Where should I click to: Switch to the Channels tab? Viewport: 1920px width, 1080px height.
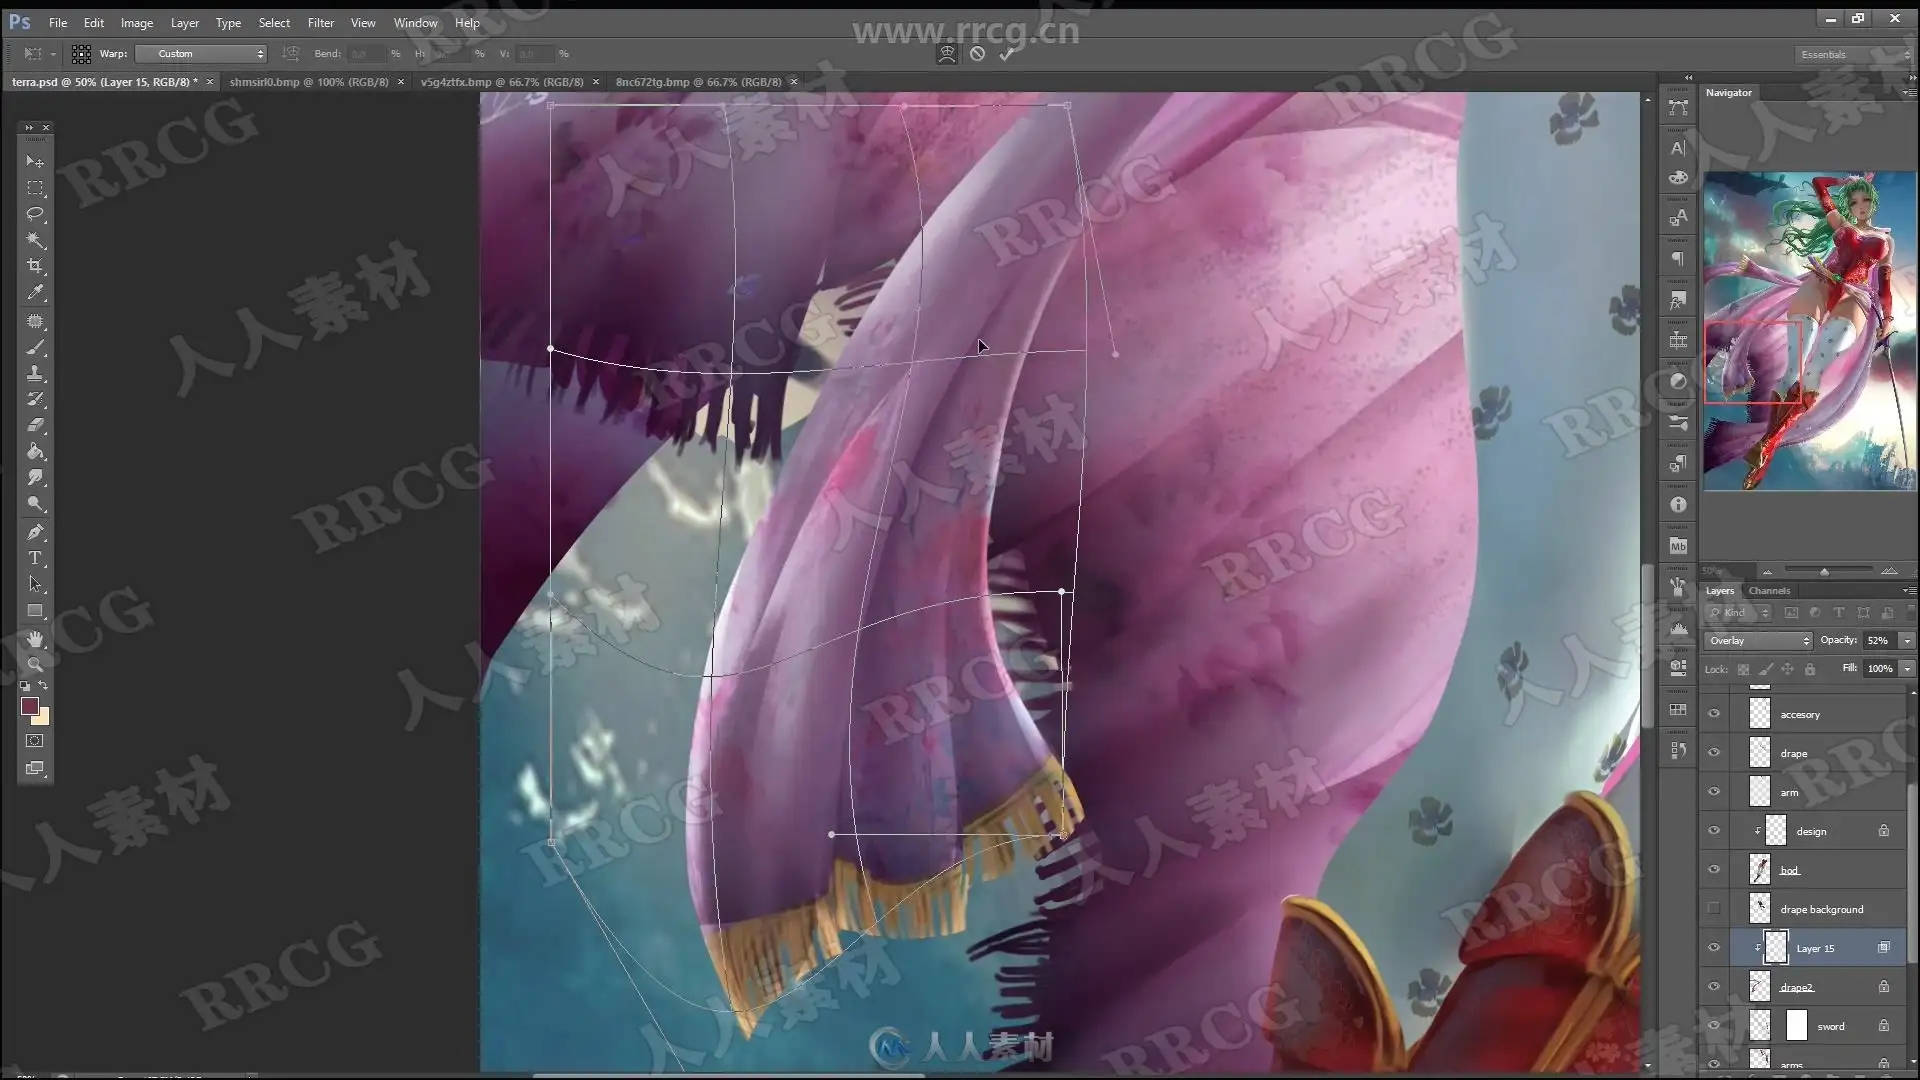pos(1769,591)
